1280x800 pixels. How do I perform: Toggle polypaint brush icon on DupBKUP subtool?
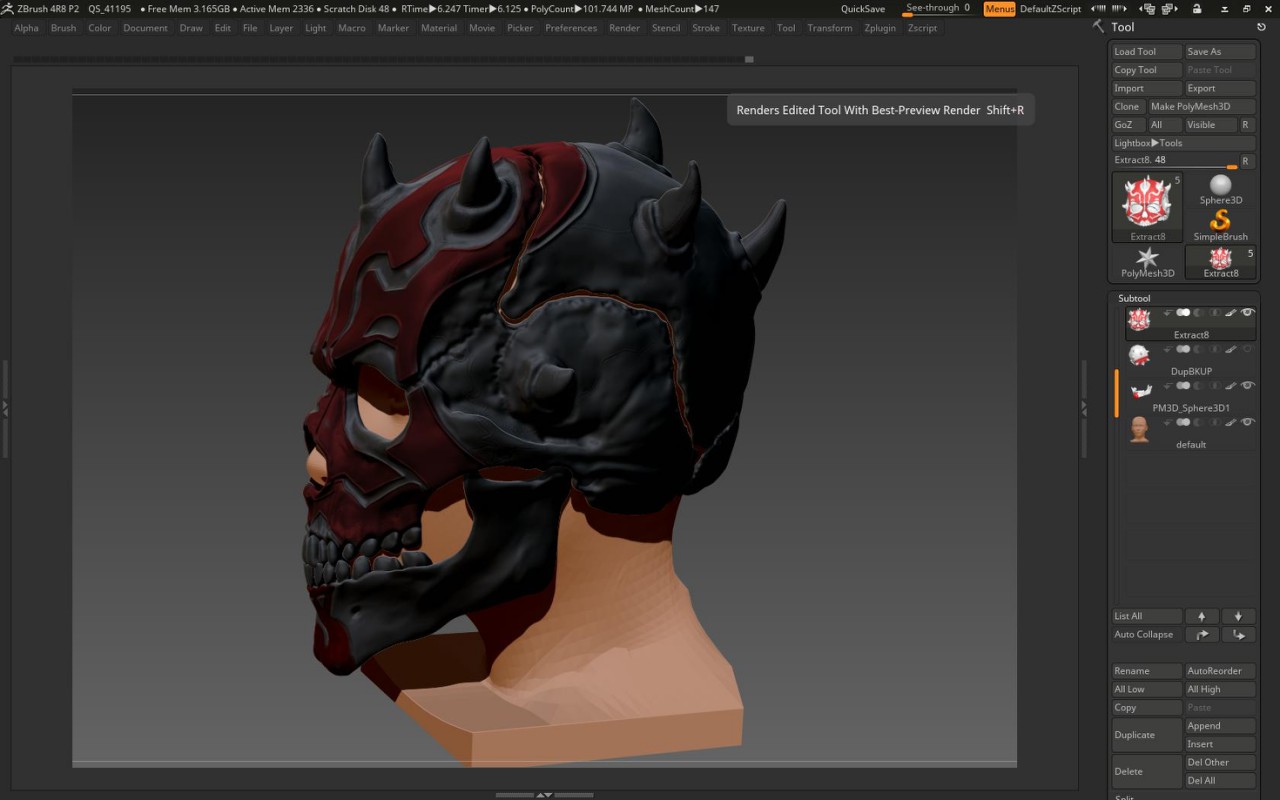[x=1231, y=349]
